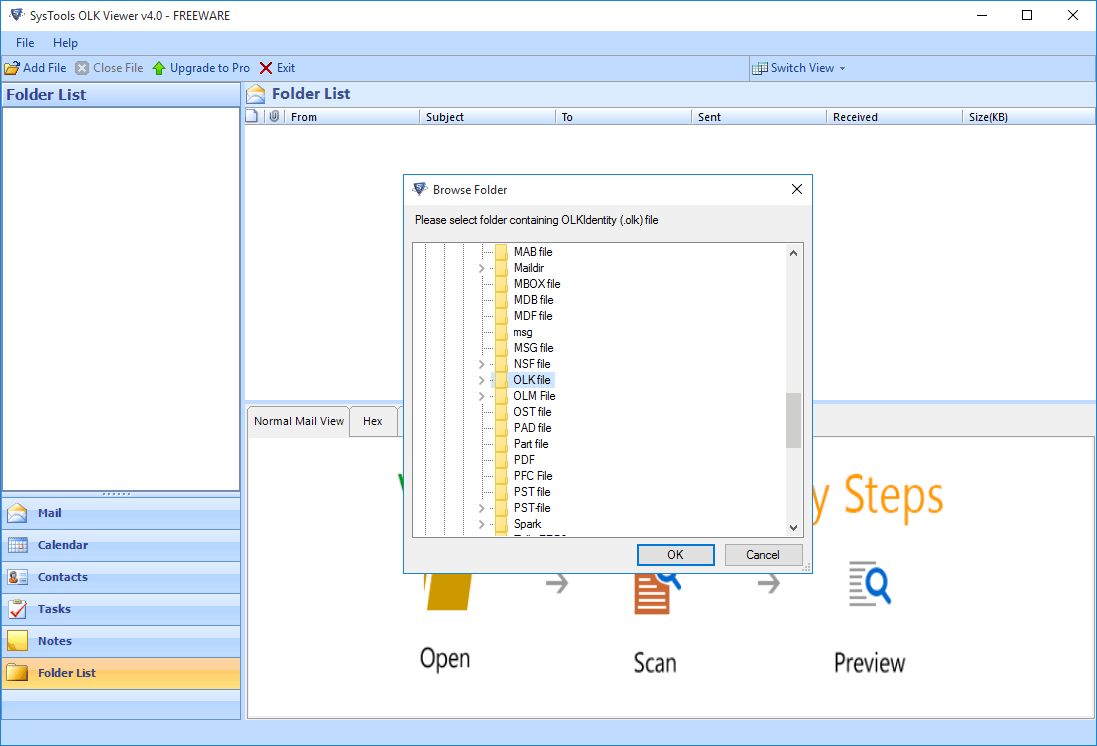Switch to the Hex tab
The width and height of the screenshot is (1097, 746).
coord(373,421)
